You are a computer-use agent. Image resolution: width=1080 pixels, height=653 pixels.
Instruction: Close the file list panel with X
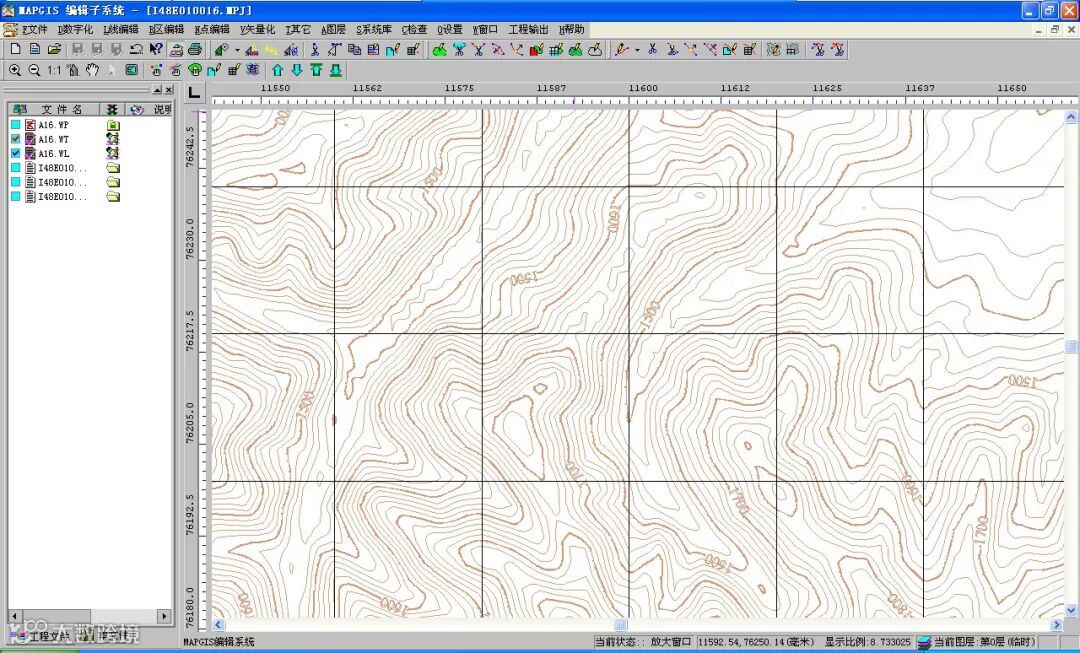(x=169, y=90)
